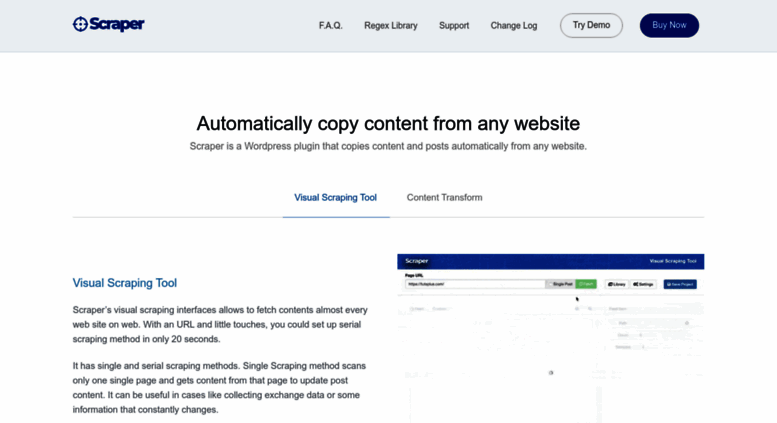
Task: Switch to the Content Transform tab
Action: 444,198
